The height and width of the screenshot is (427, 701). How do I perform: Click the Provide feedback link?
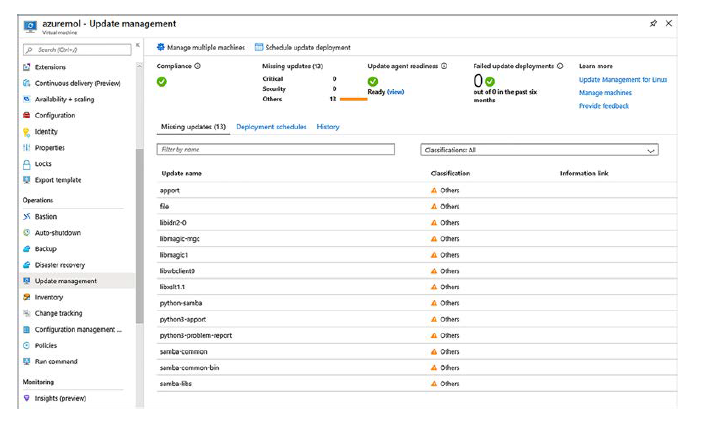(x=604, y=105)
